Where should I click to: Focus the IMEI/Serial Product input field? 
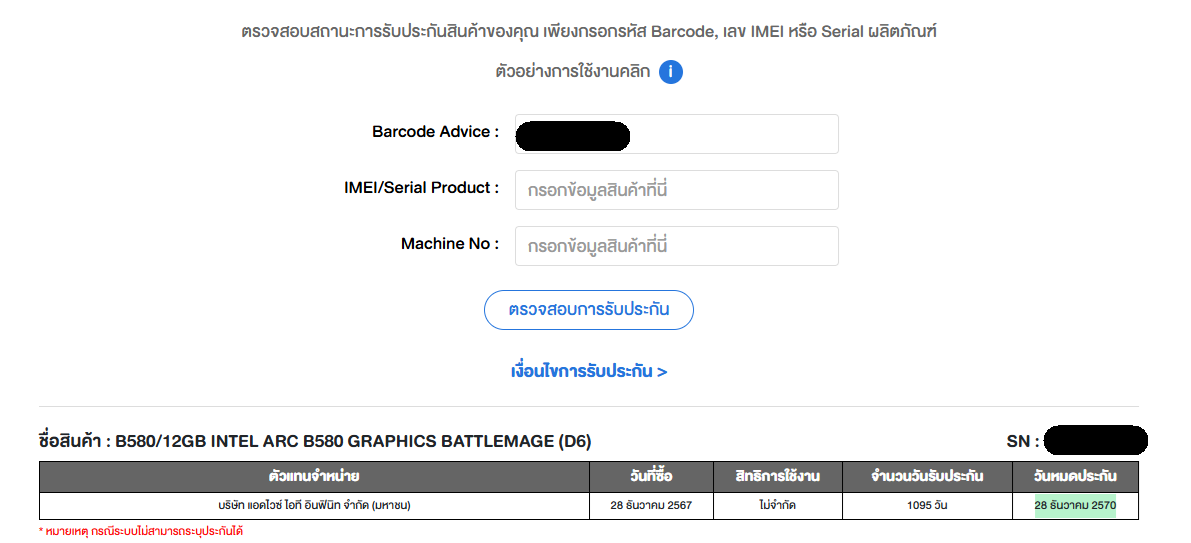pos(676,190)
